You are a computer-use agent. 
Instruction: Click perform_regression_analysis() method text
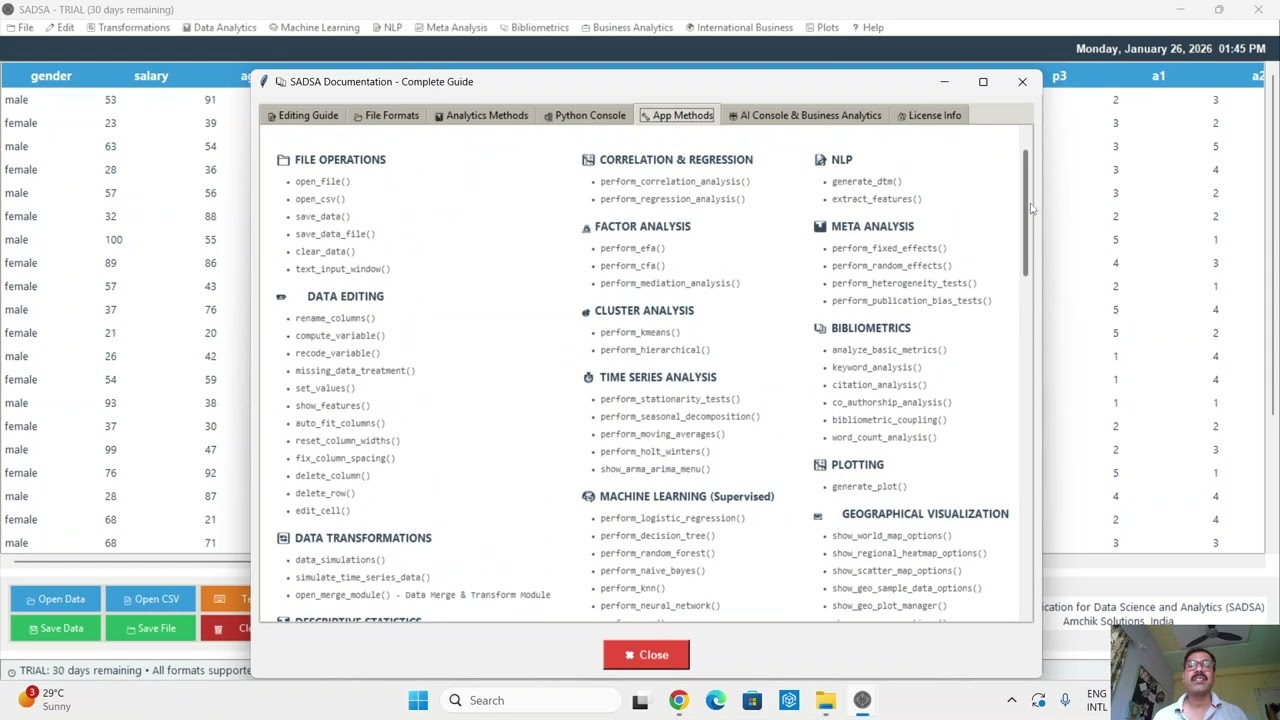[672, 199]
